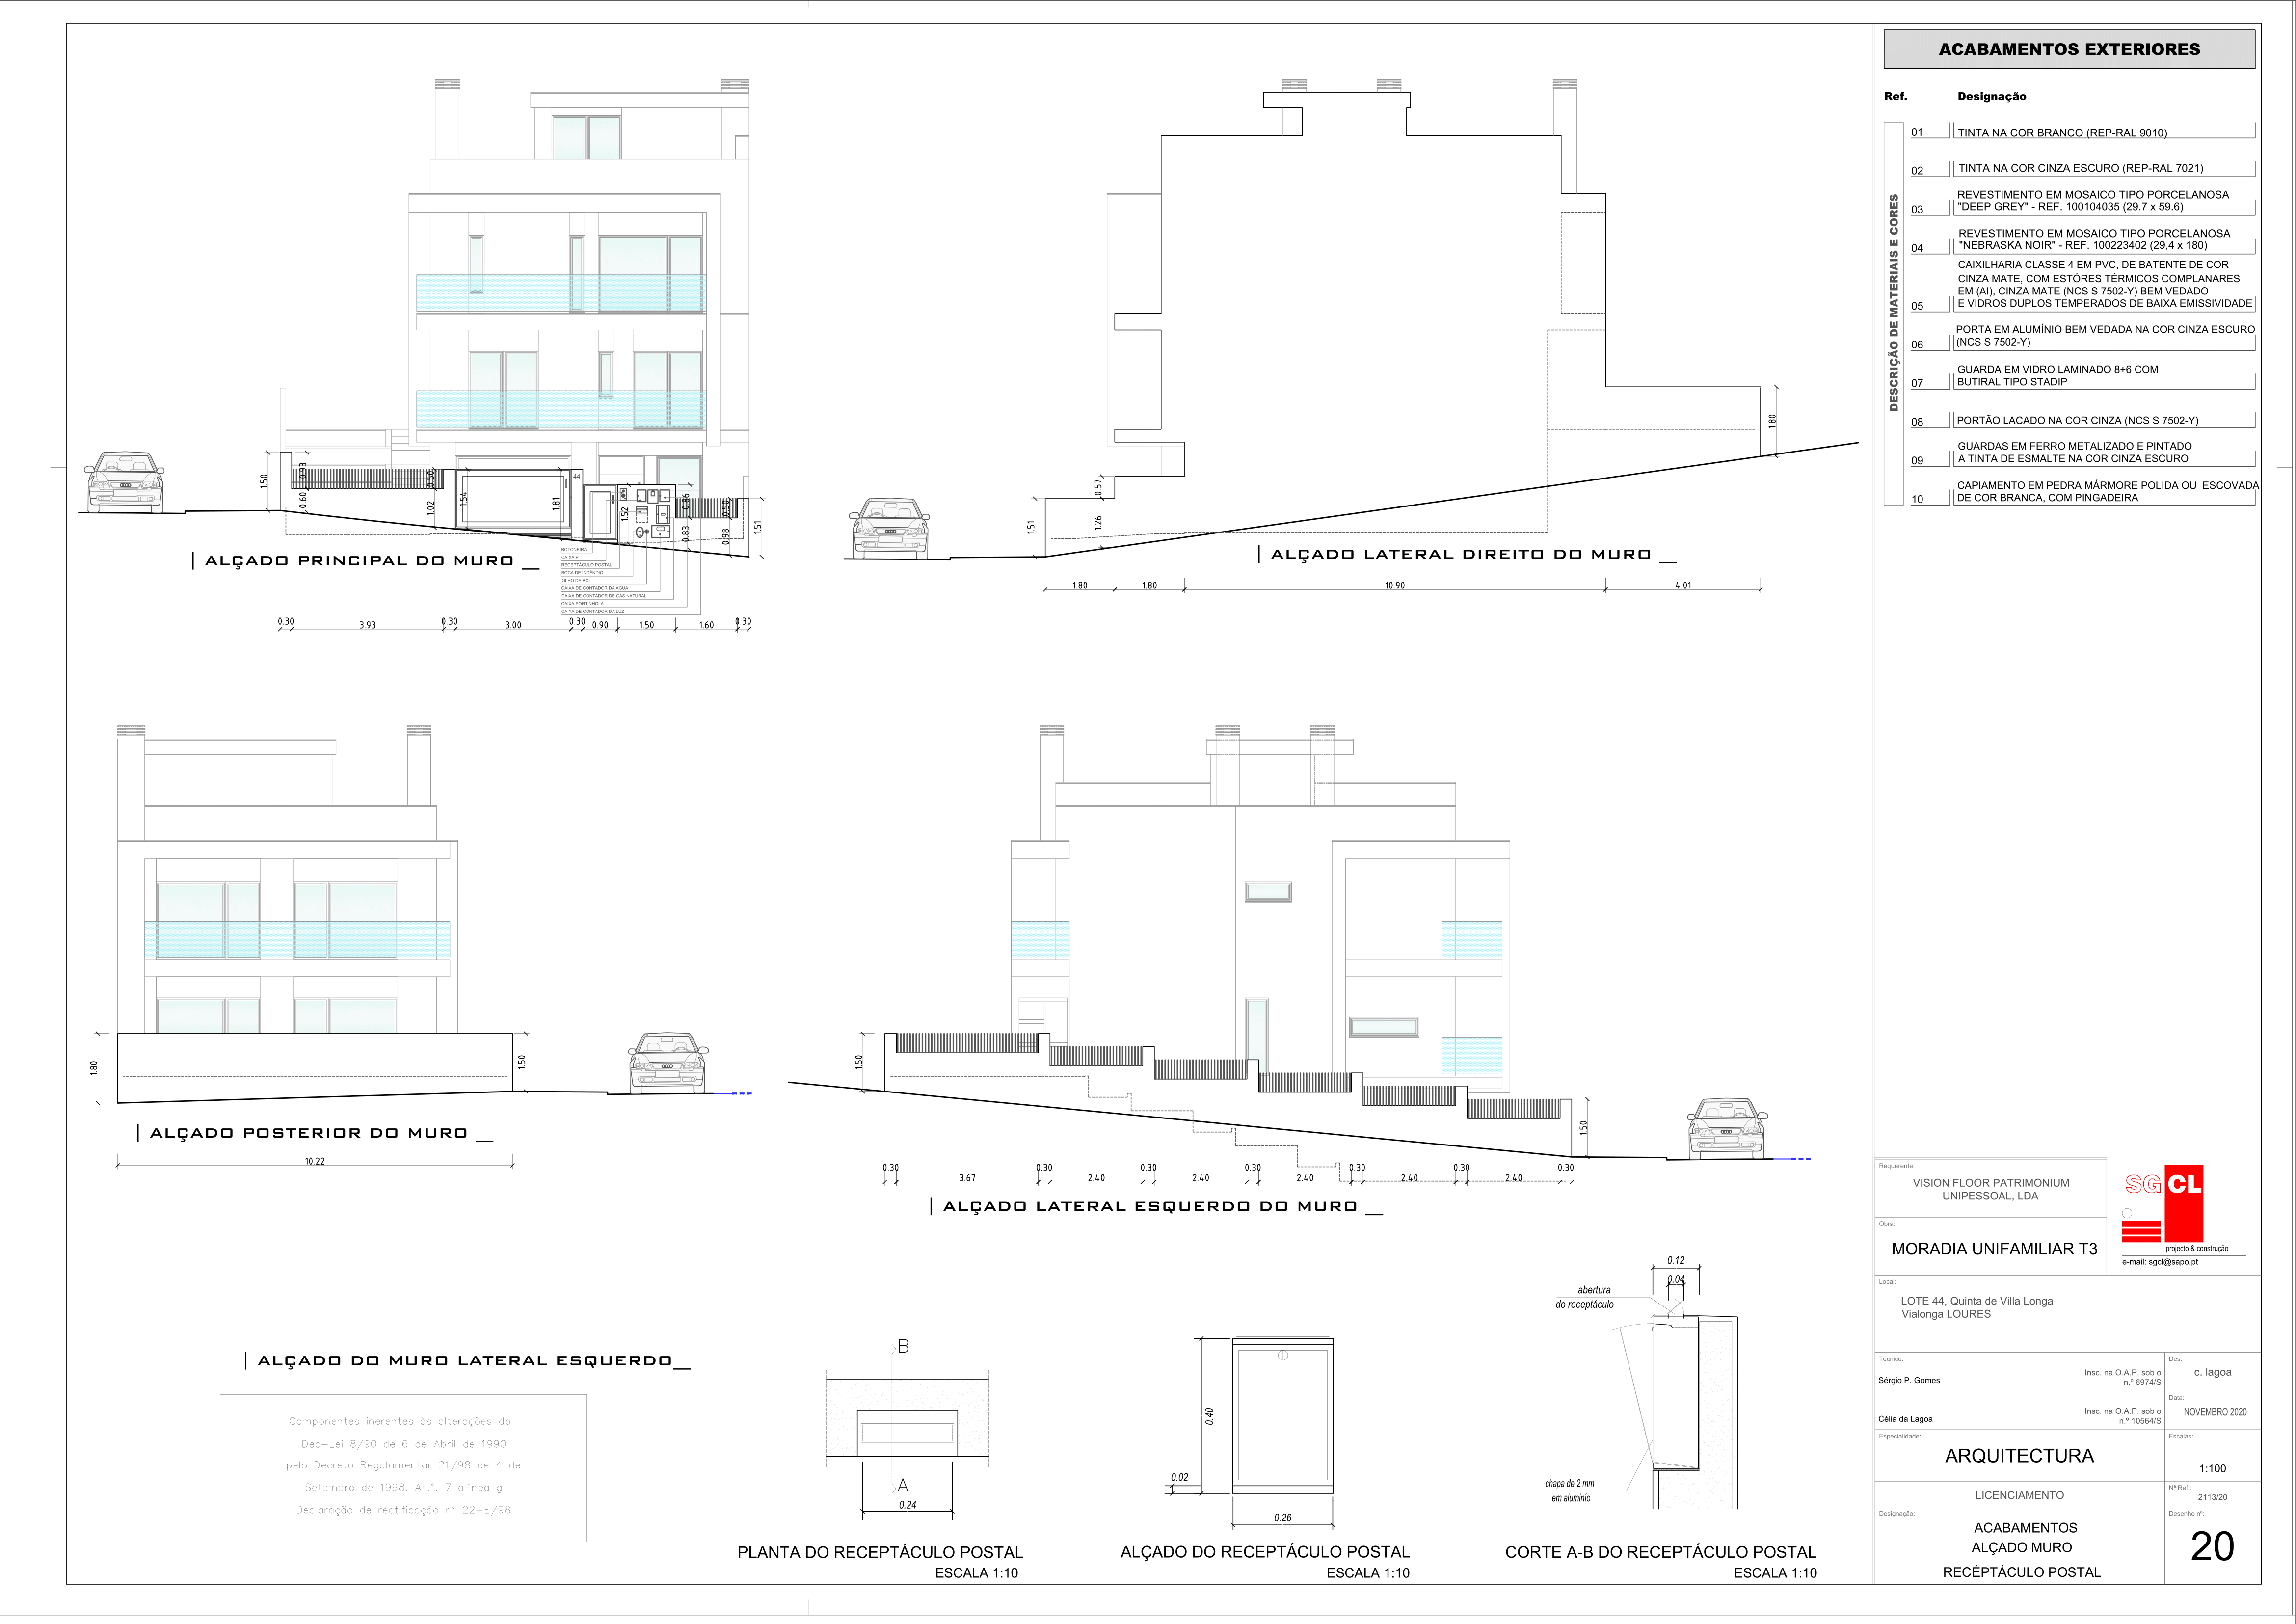The height and width of the screenshot is (1624, 2296).
Task: Click the 'CAIXILHARIA CLASSE 4 EM PVC' description
Action: click(2104, 284)
